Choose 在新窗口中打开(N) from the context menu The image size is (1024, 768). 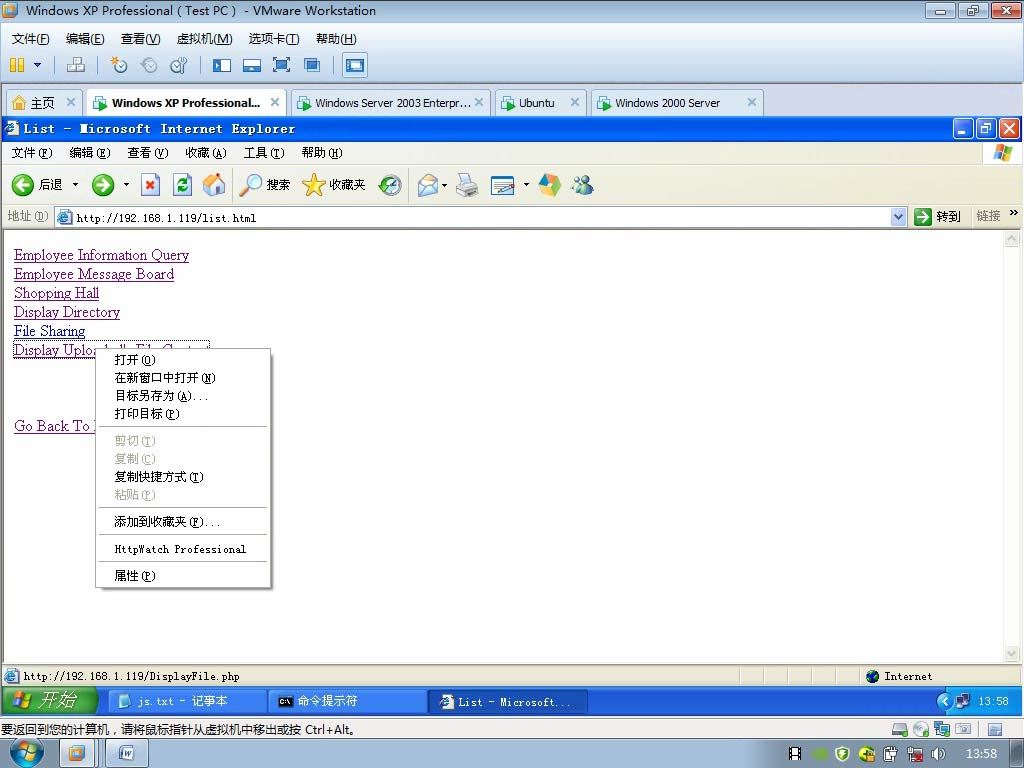pyautogui.click(x=183, y=378)
